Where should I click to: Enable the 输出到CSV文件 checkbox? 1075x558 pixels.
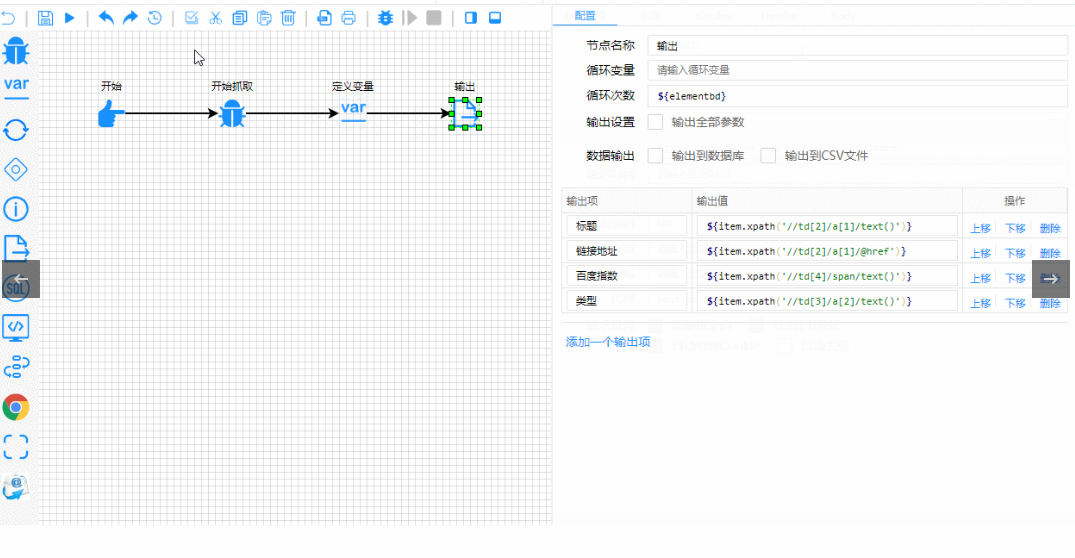[768, 156]
